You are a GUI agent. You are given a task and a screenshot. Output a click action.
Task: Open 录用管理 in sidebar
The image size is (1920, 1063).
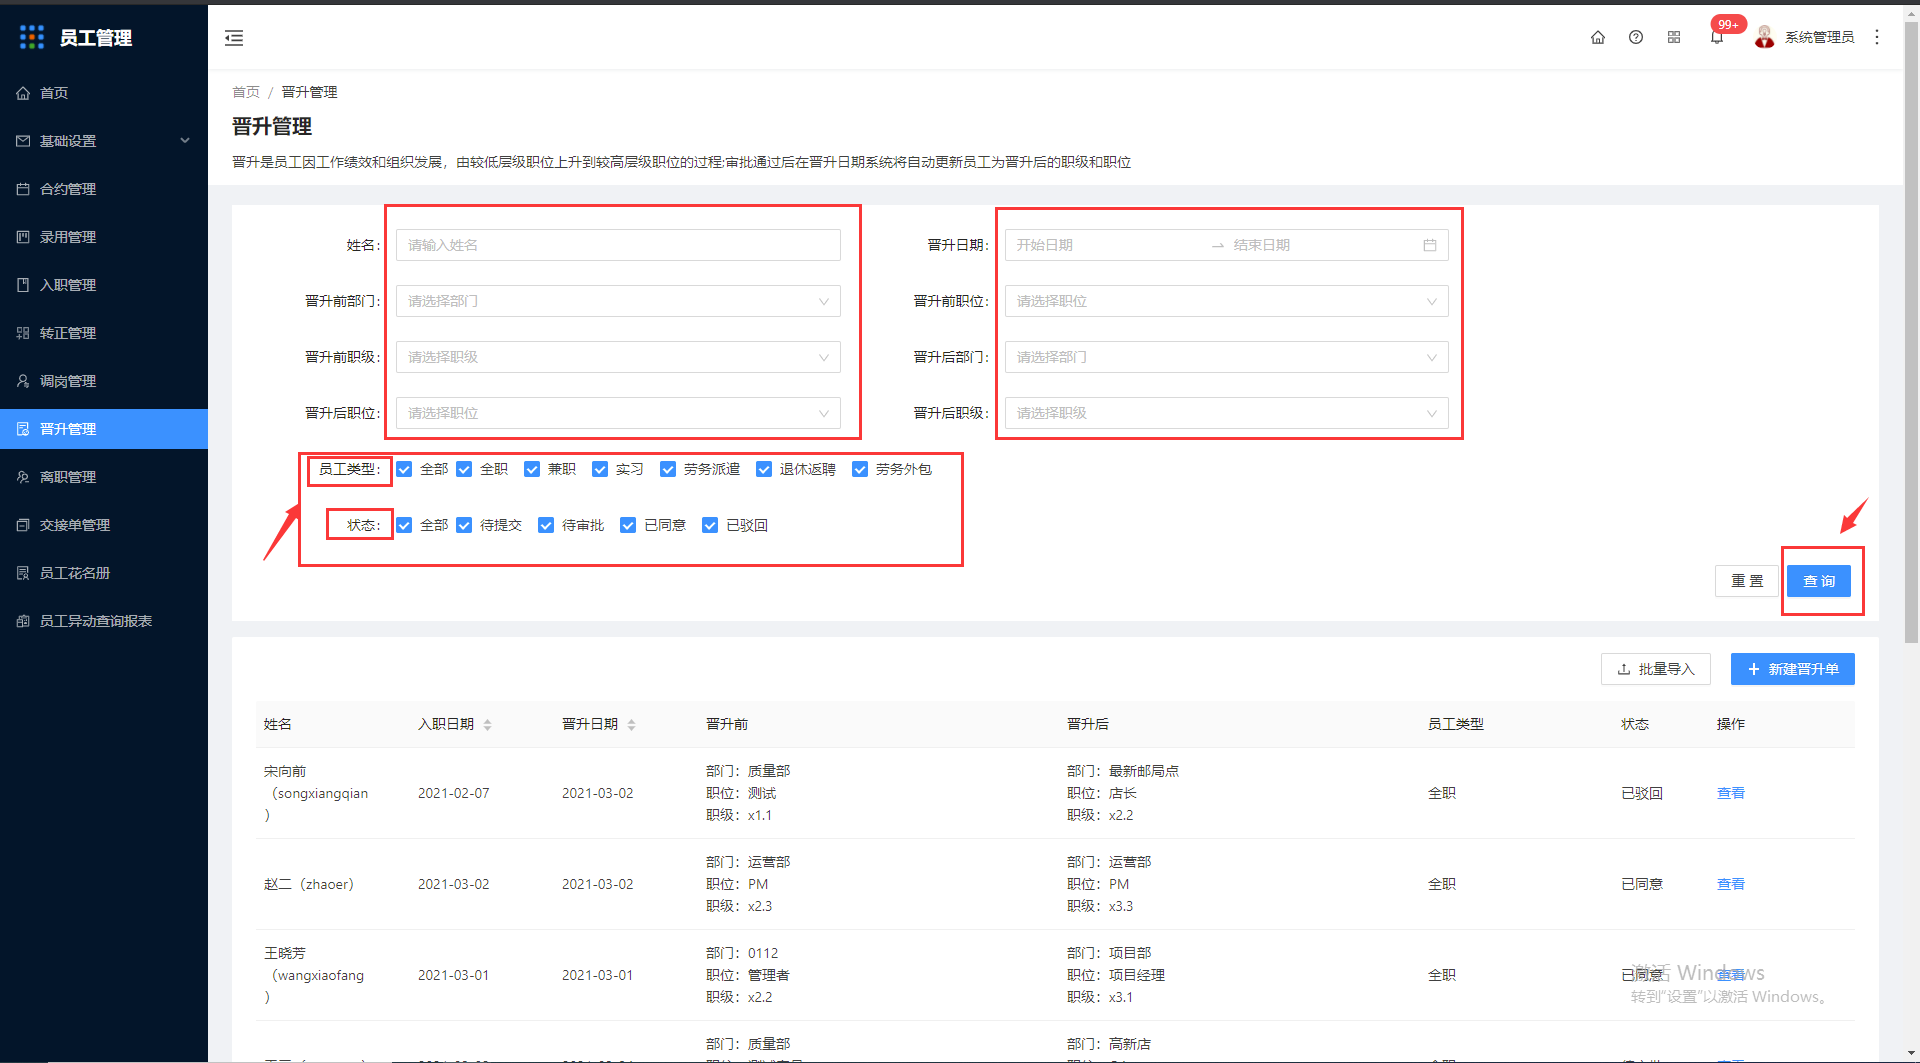coord(104,237)
